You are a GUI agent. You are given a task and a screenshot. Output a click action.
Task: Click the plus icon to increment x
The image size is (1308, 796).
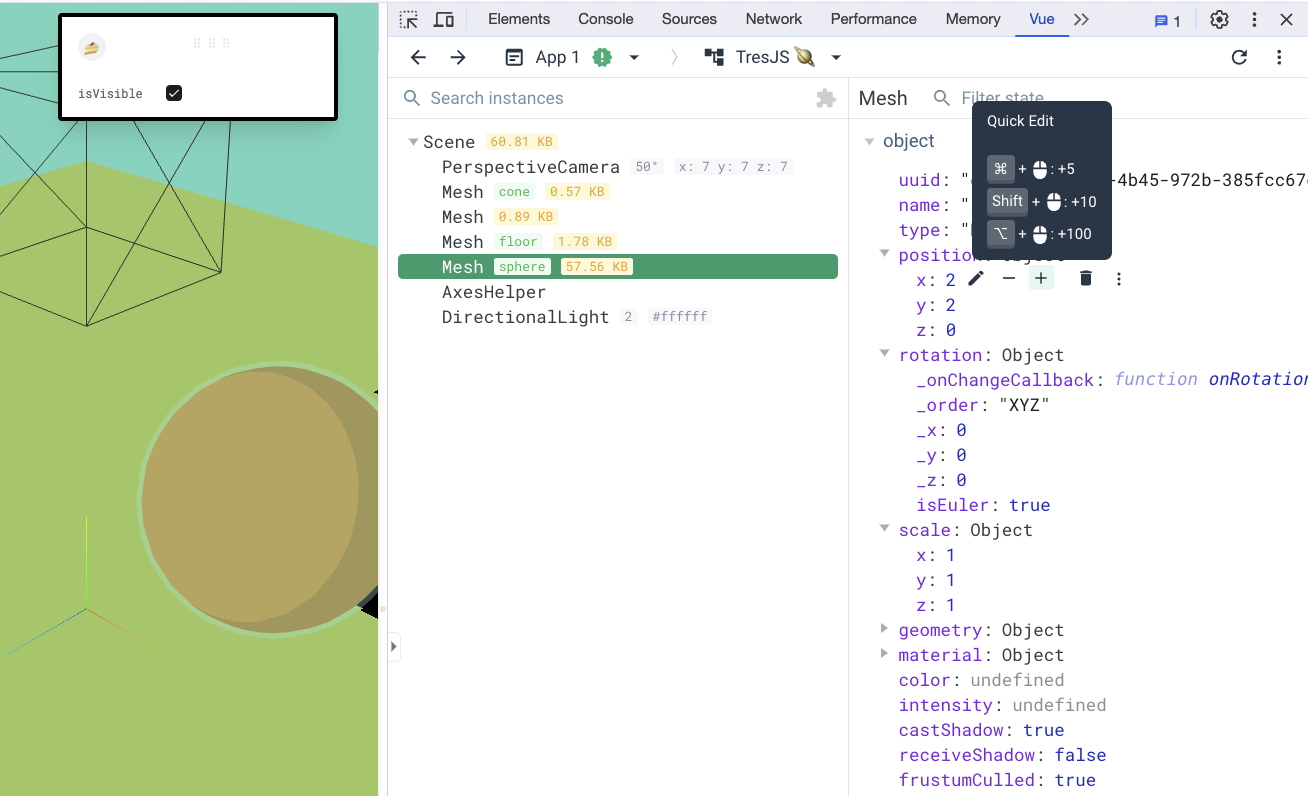click(1041, 279)
